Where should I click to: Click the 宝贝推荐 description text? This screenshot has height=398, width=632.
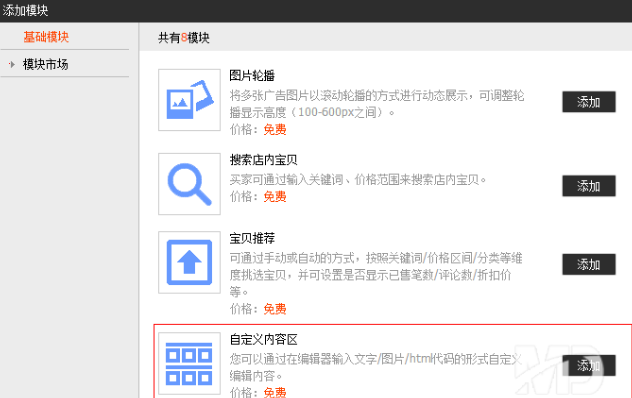point(376,275)
